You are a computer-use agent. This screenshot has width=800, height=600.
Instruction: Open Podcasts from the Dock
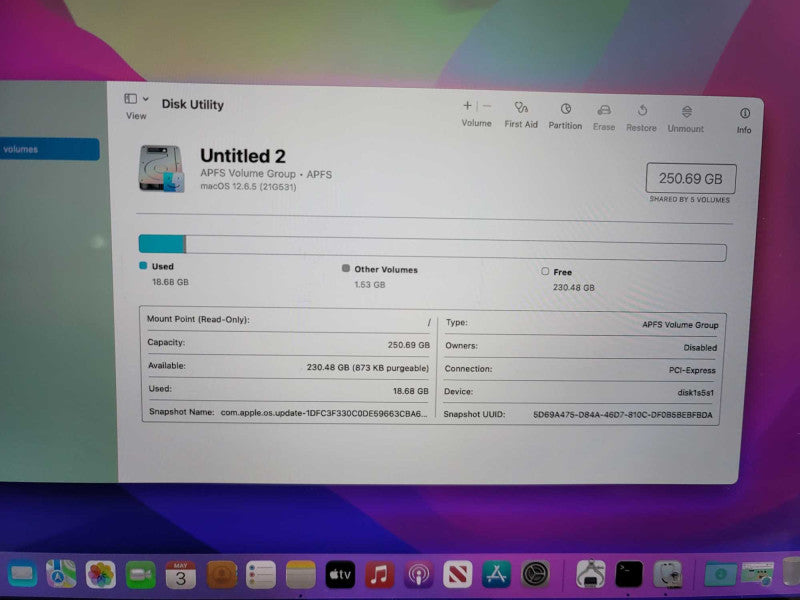(x=419, y=575)
